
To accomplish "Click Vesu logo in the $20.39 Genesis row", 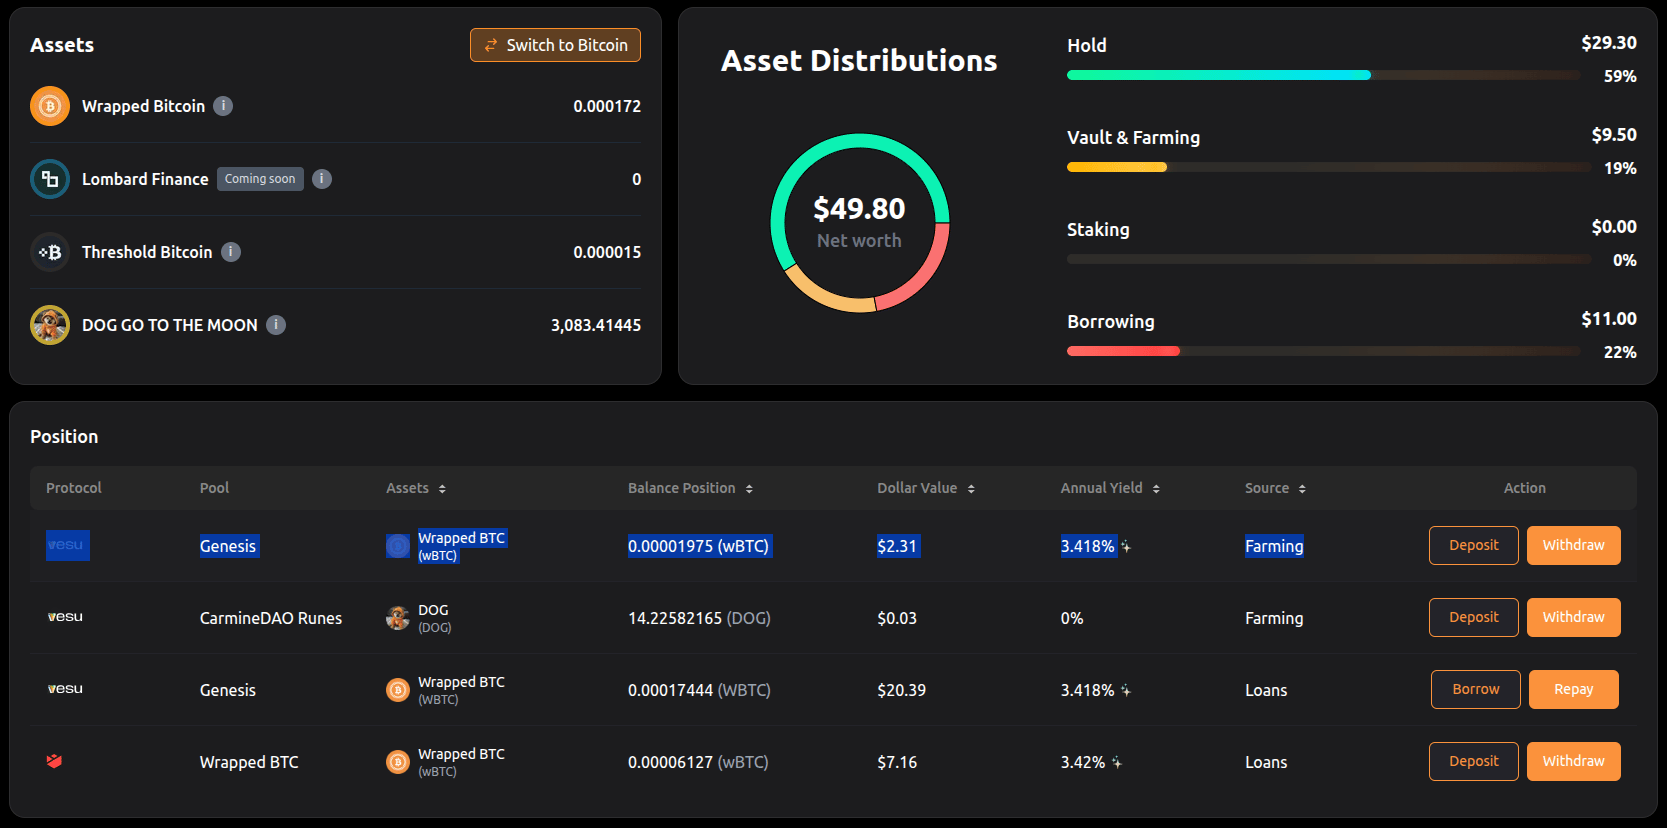I will pyautogui.click(x=65, y=689).
